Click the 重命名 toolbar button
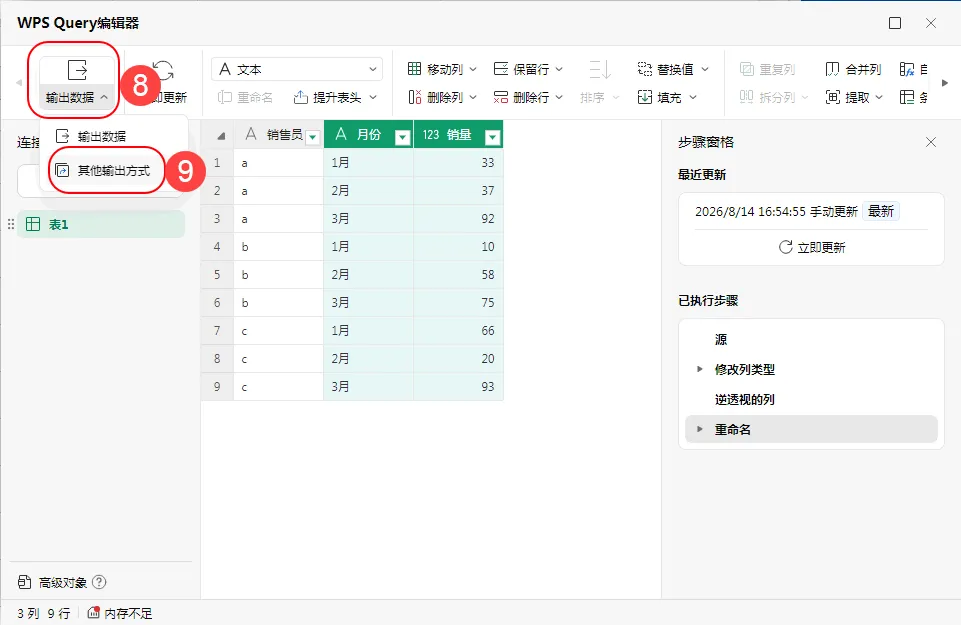This screenshot has width=961, height=625. (x=245, y=97)
